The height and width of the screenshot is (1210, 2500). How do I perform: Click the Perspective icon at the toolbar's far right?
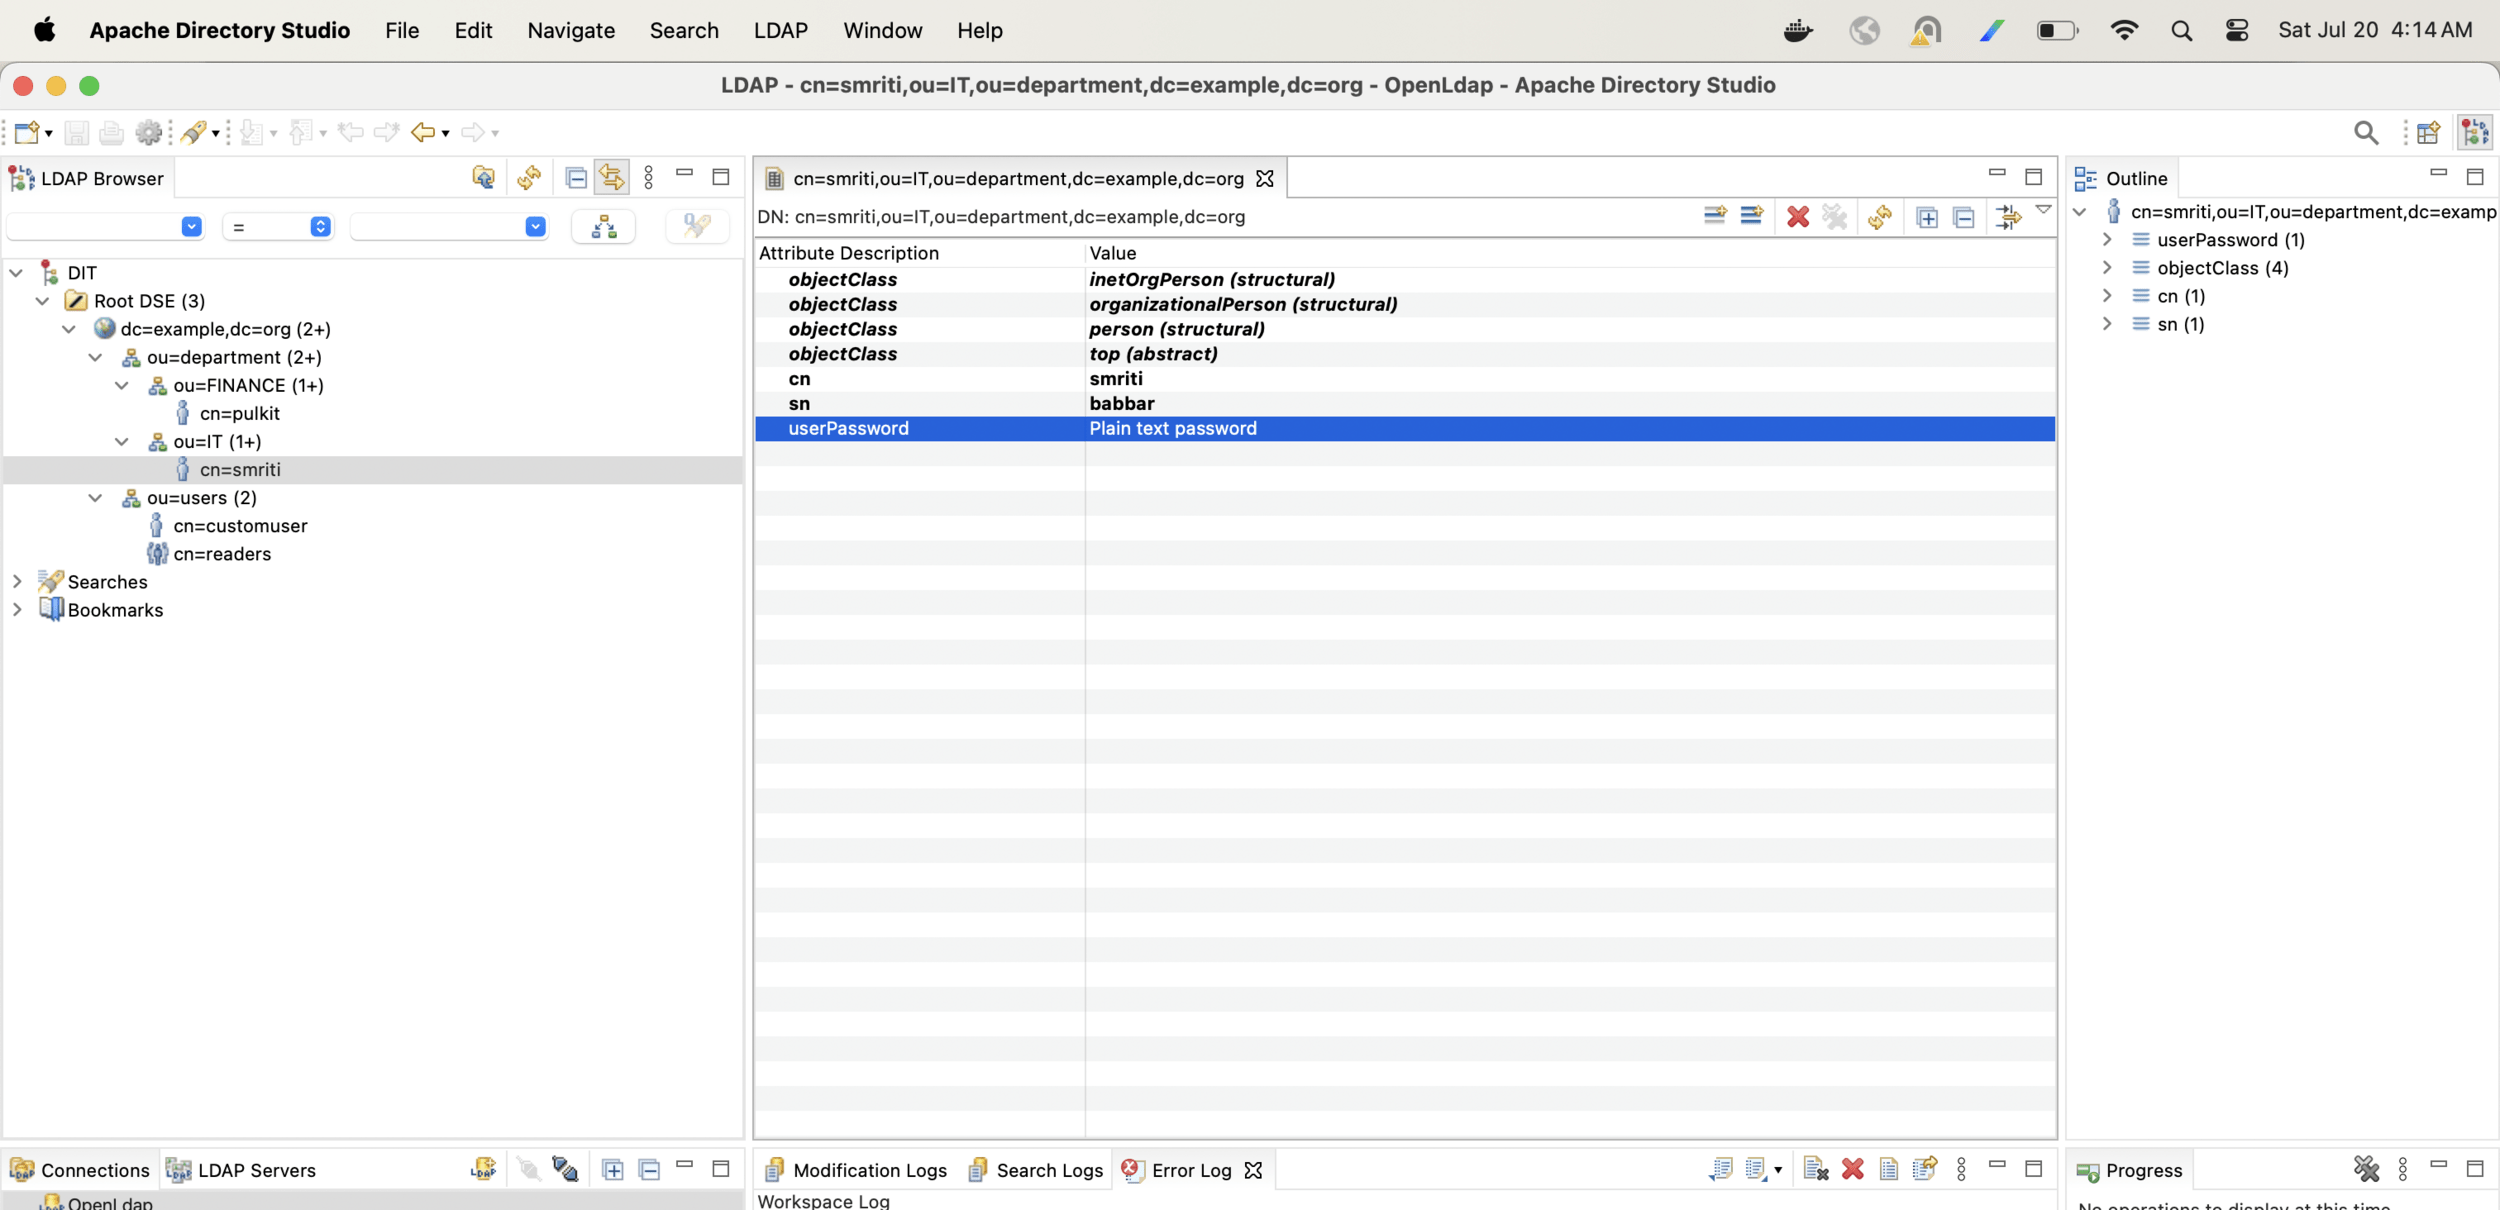coord(2475,132)
